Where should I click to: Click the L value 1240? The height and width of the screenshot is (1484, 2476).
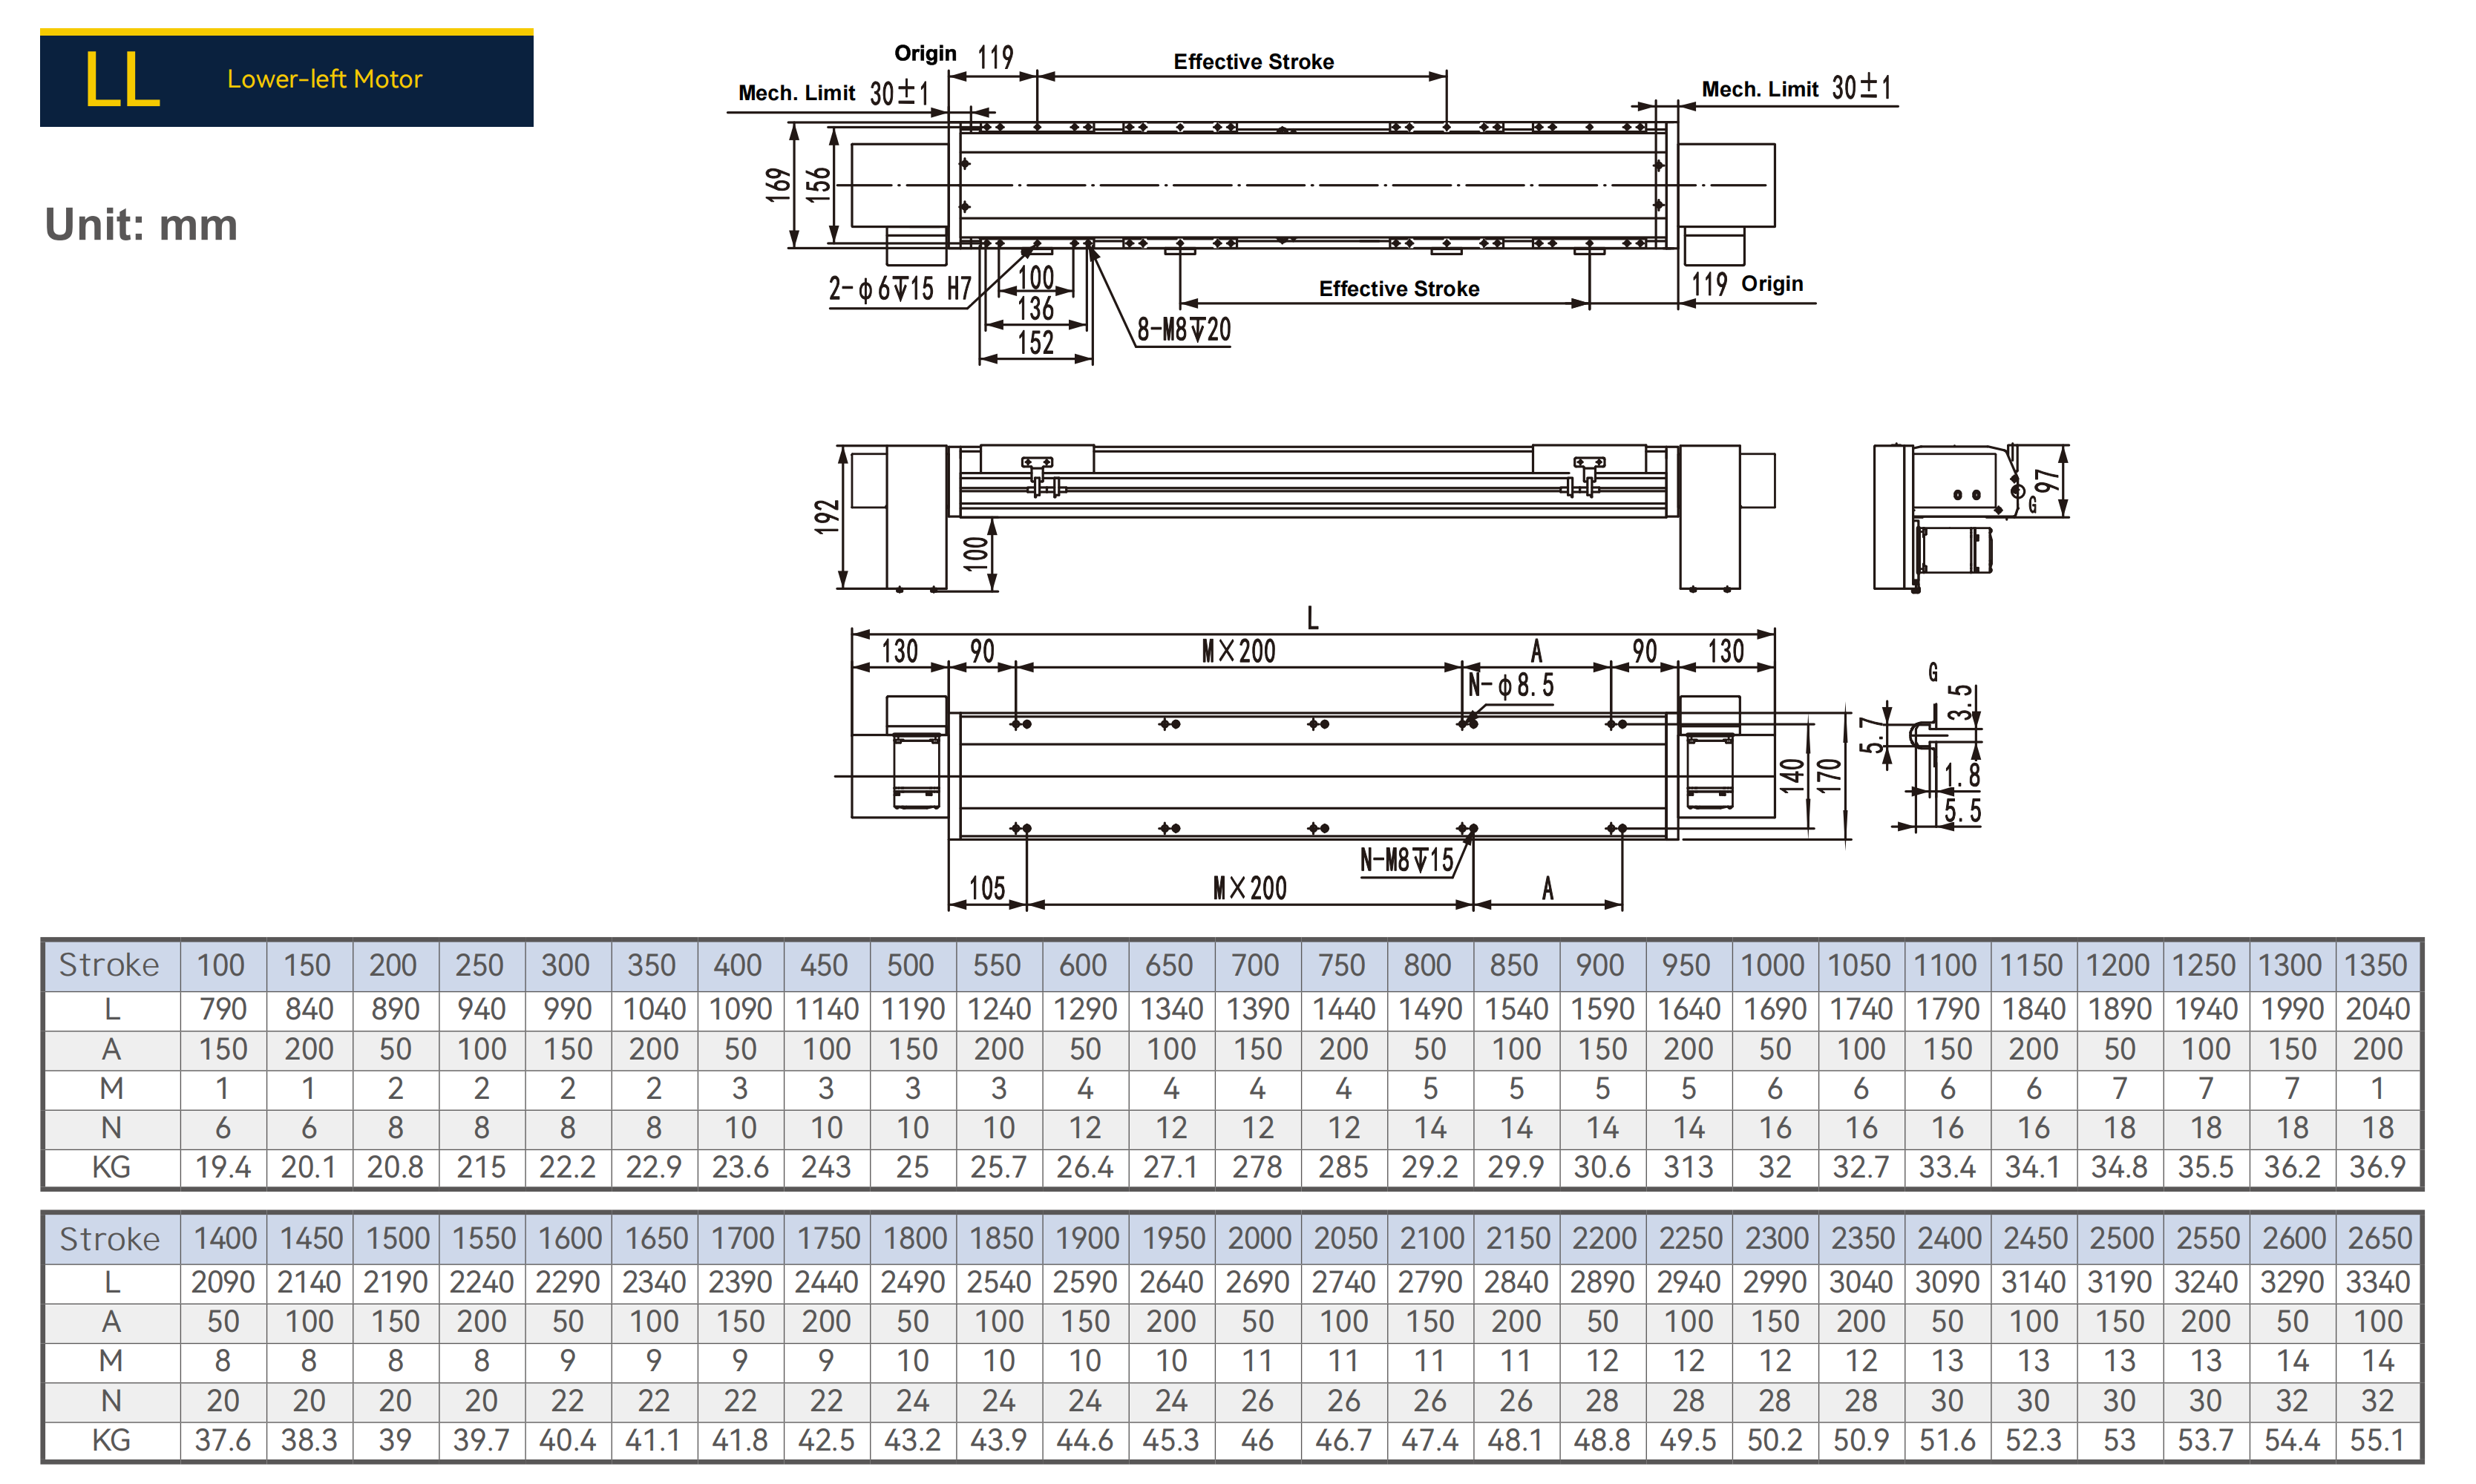(999, 1009)
